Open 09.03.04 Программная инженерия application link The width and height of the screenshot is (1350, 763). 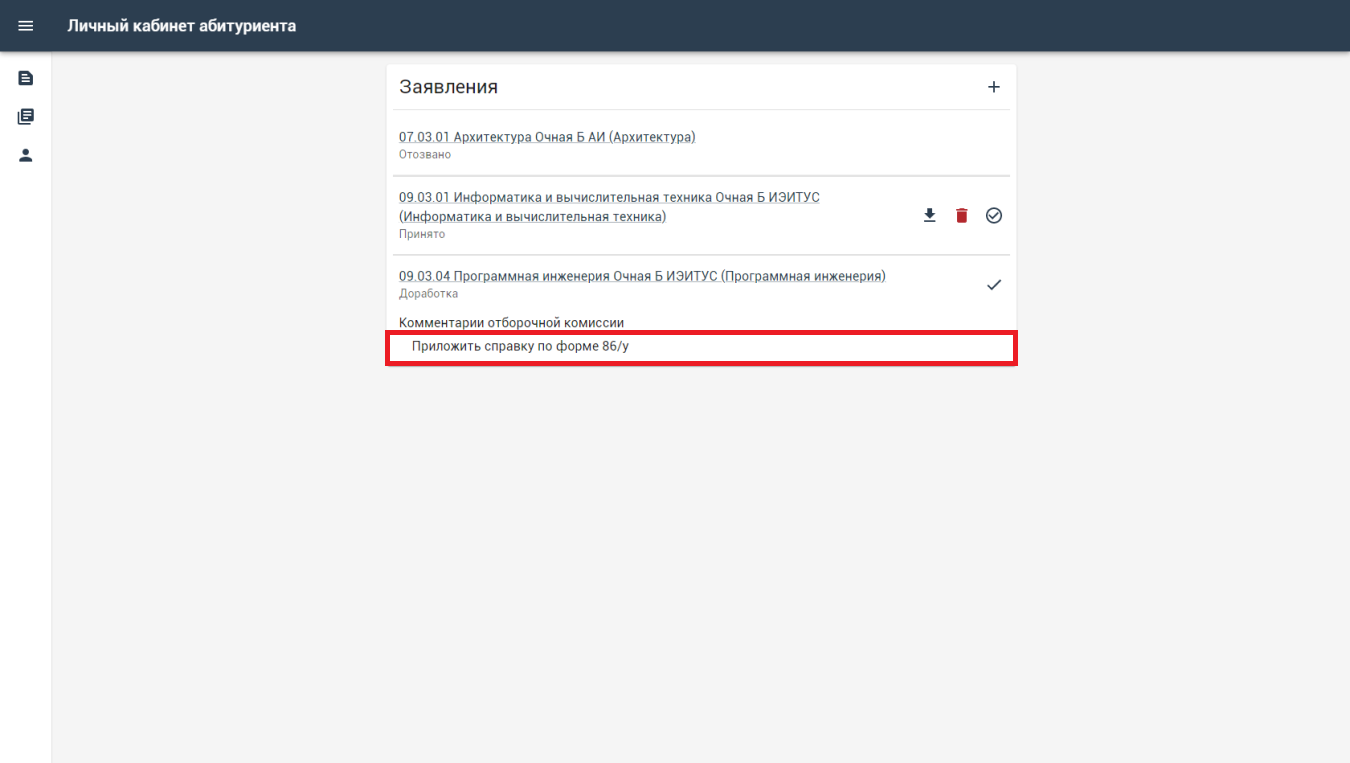642,276
